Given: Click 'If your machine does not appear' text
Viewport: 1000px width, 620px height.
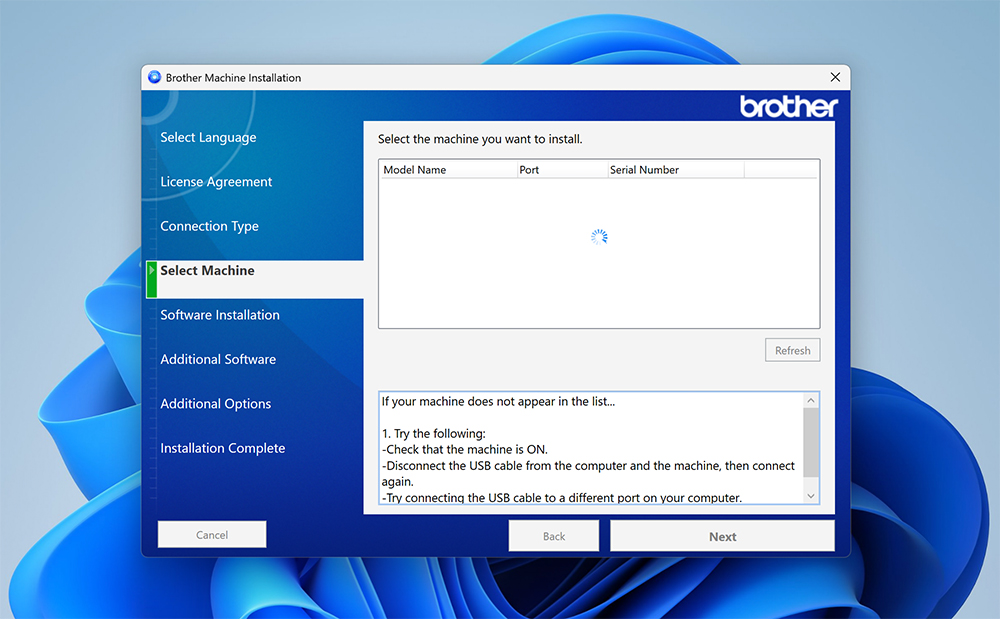Looking at the screenshot, I should point(498,402).
